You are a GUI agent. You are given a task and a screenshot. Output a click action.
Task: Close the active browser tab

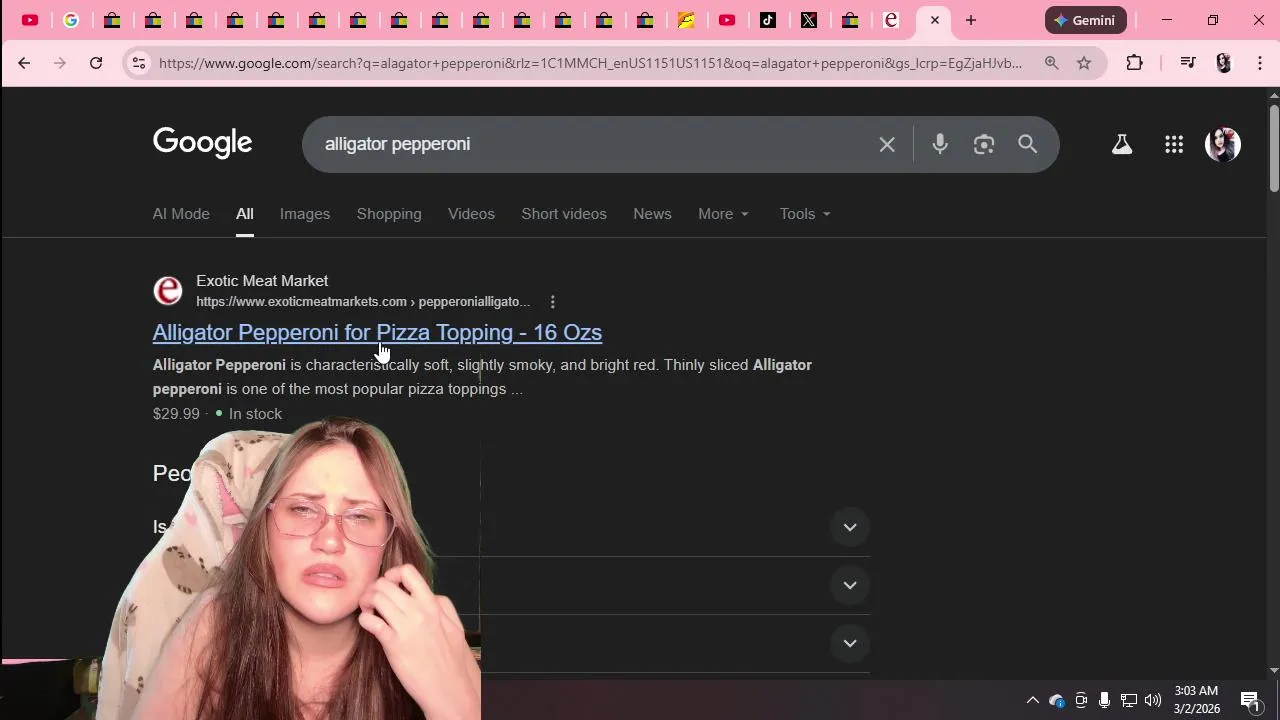[x=935, y=20]
